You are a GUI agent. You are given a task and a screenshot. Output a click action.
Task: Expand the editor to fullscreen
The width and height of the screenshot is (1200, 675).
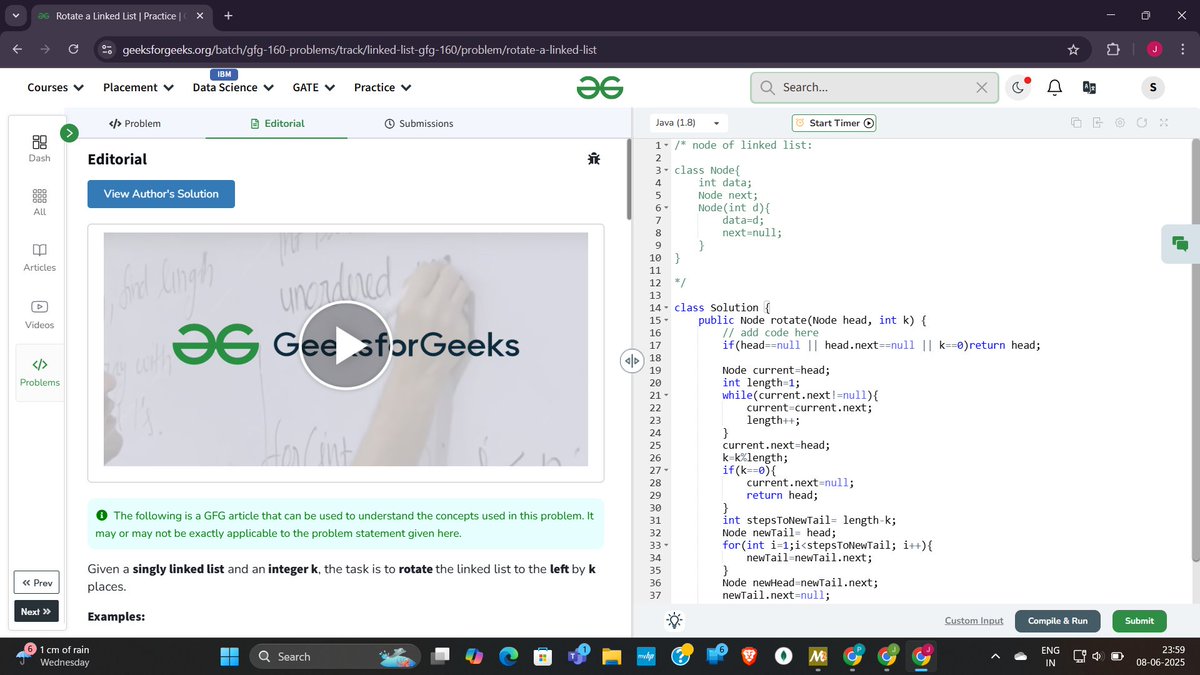tap(1163, 123)
